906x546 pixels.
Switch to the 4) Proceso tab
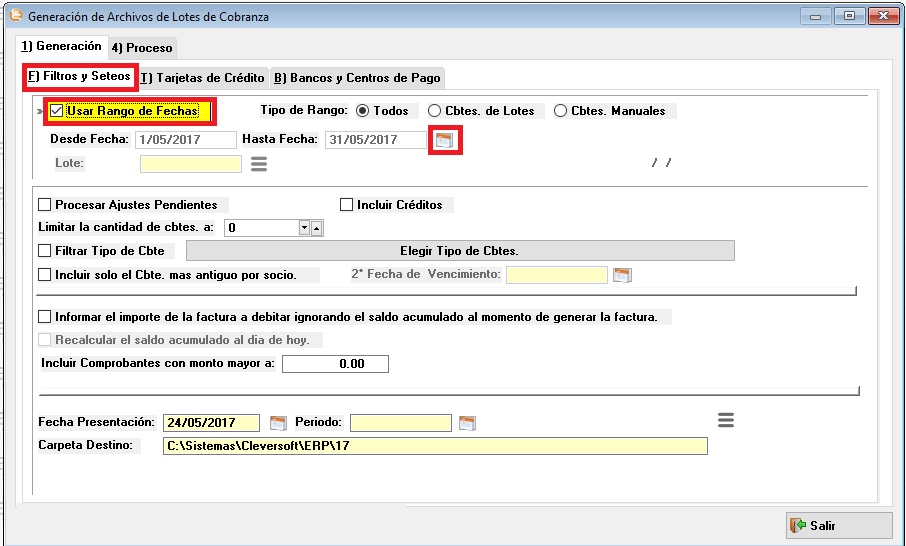pos(142,47)
